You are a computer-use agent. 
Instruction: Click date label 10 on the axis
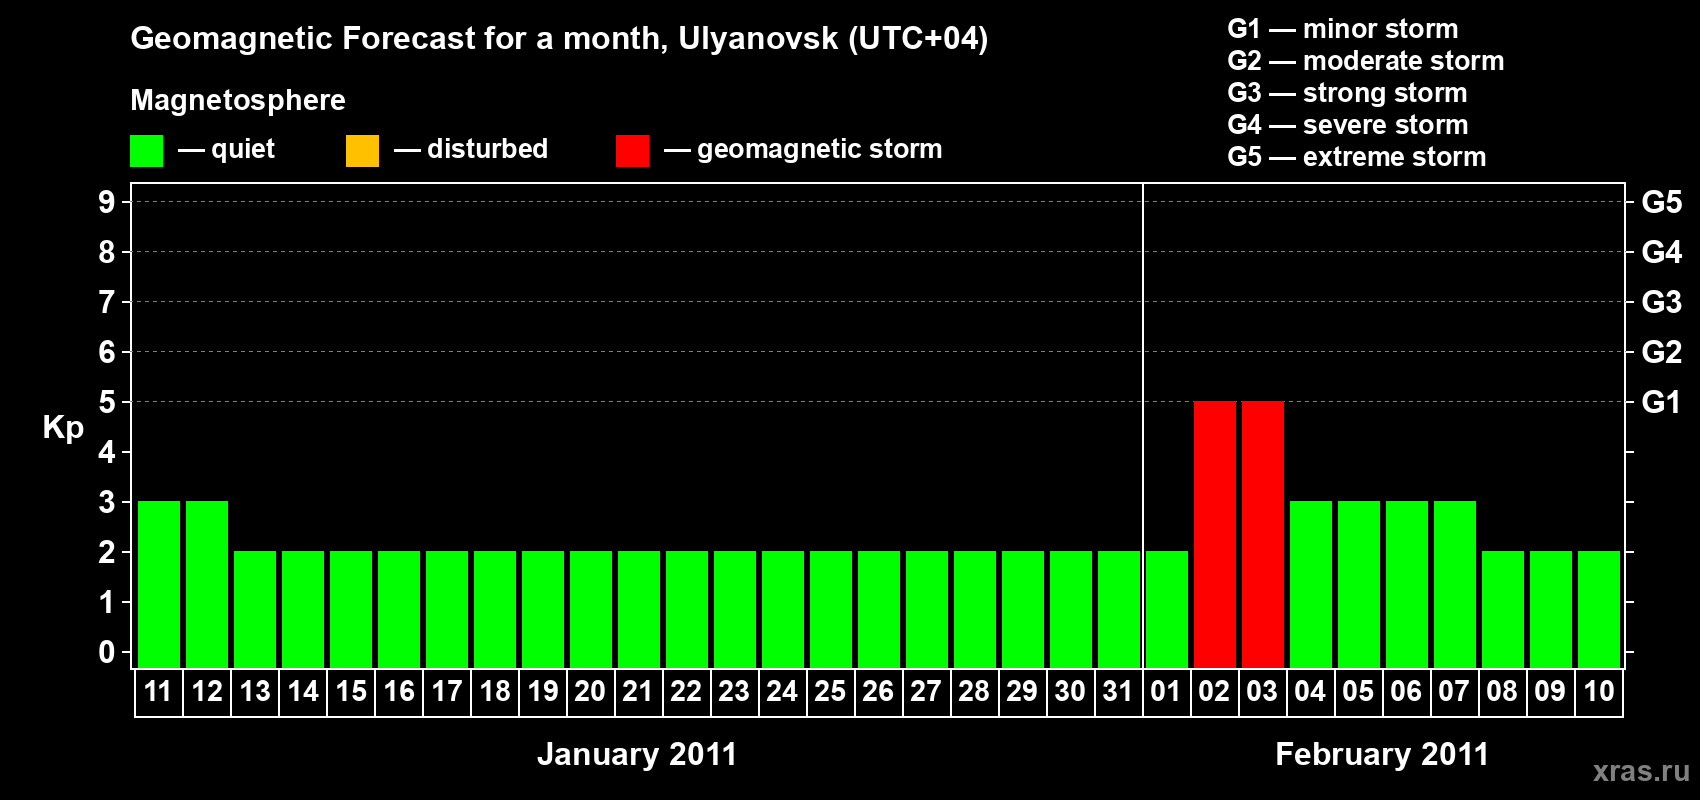(1599, 691)
